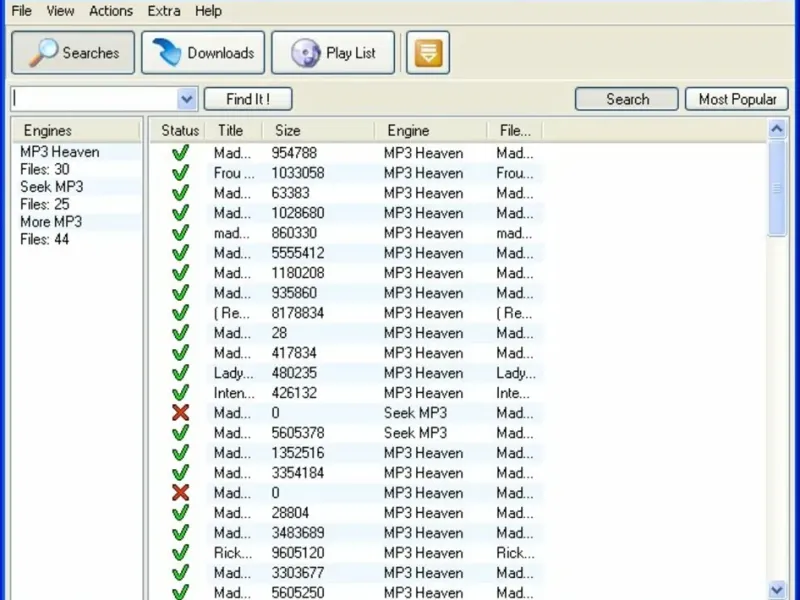
Task: Open the Downloads view
Action: coord(203,53)
